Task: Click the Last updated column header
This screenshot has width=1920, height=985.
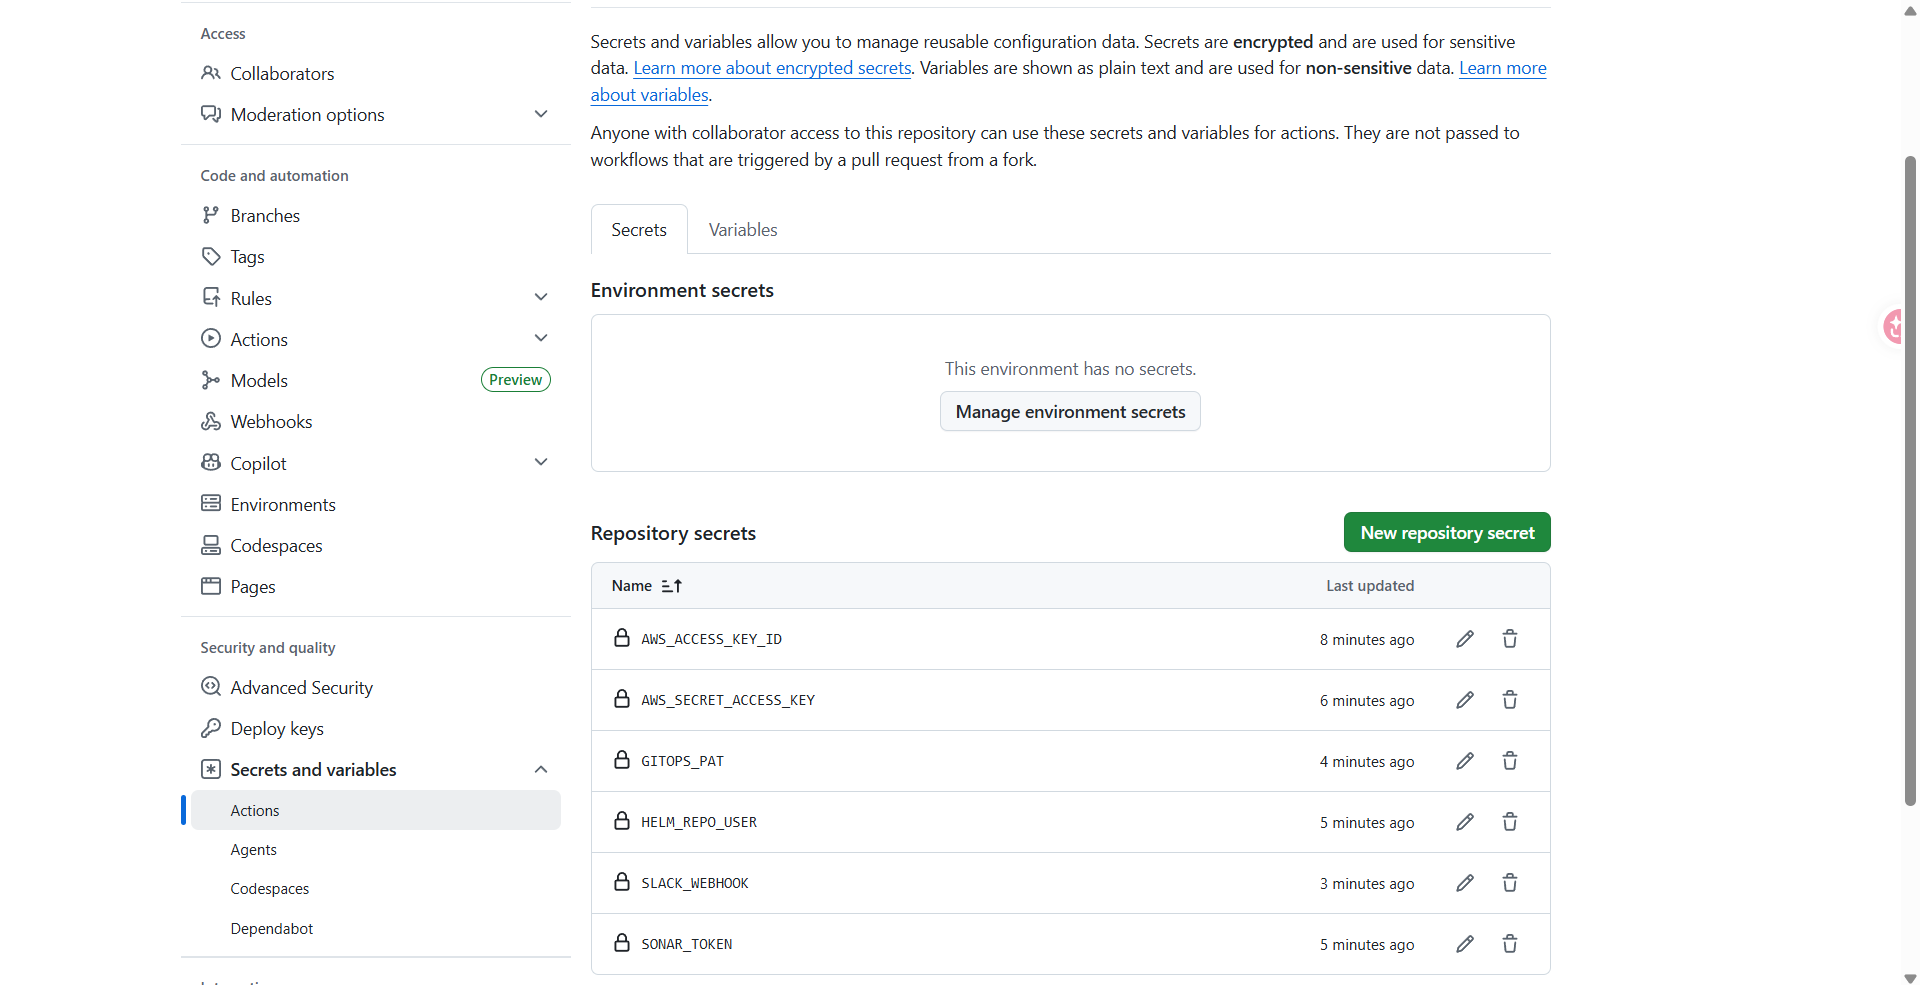Action: [x=1370, y=586]
